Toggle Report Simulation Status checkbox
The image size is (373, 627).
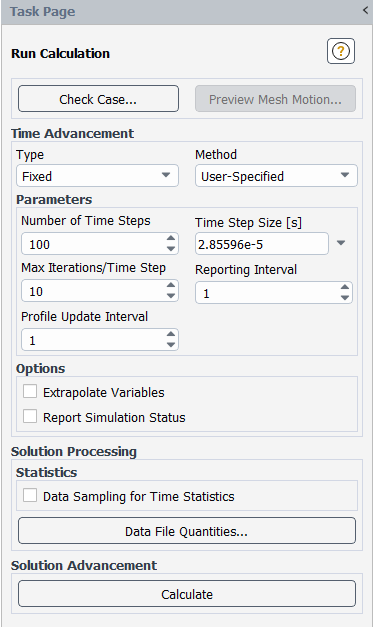(x=30, y=416)
